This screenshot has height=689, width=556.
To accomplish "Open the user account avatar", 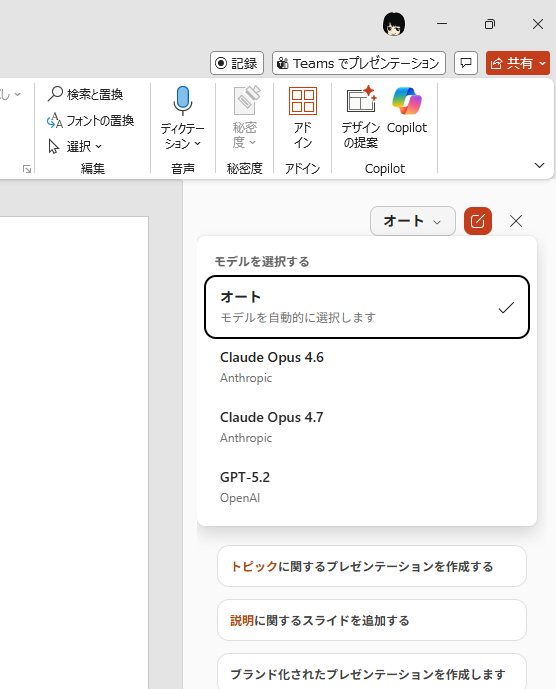I will pyautogui.click(x=394, y=24).
